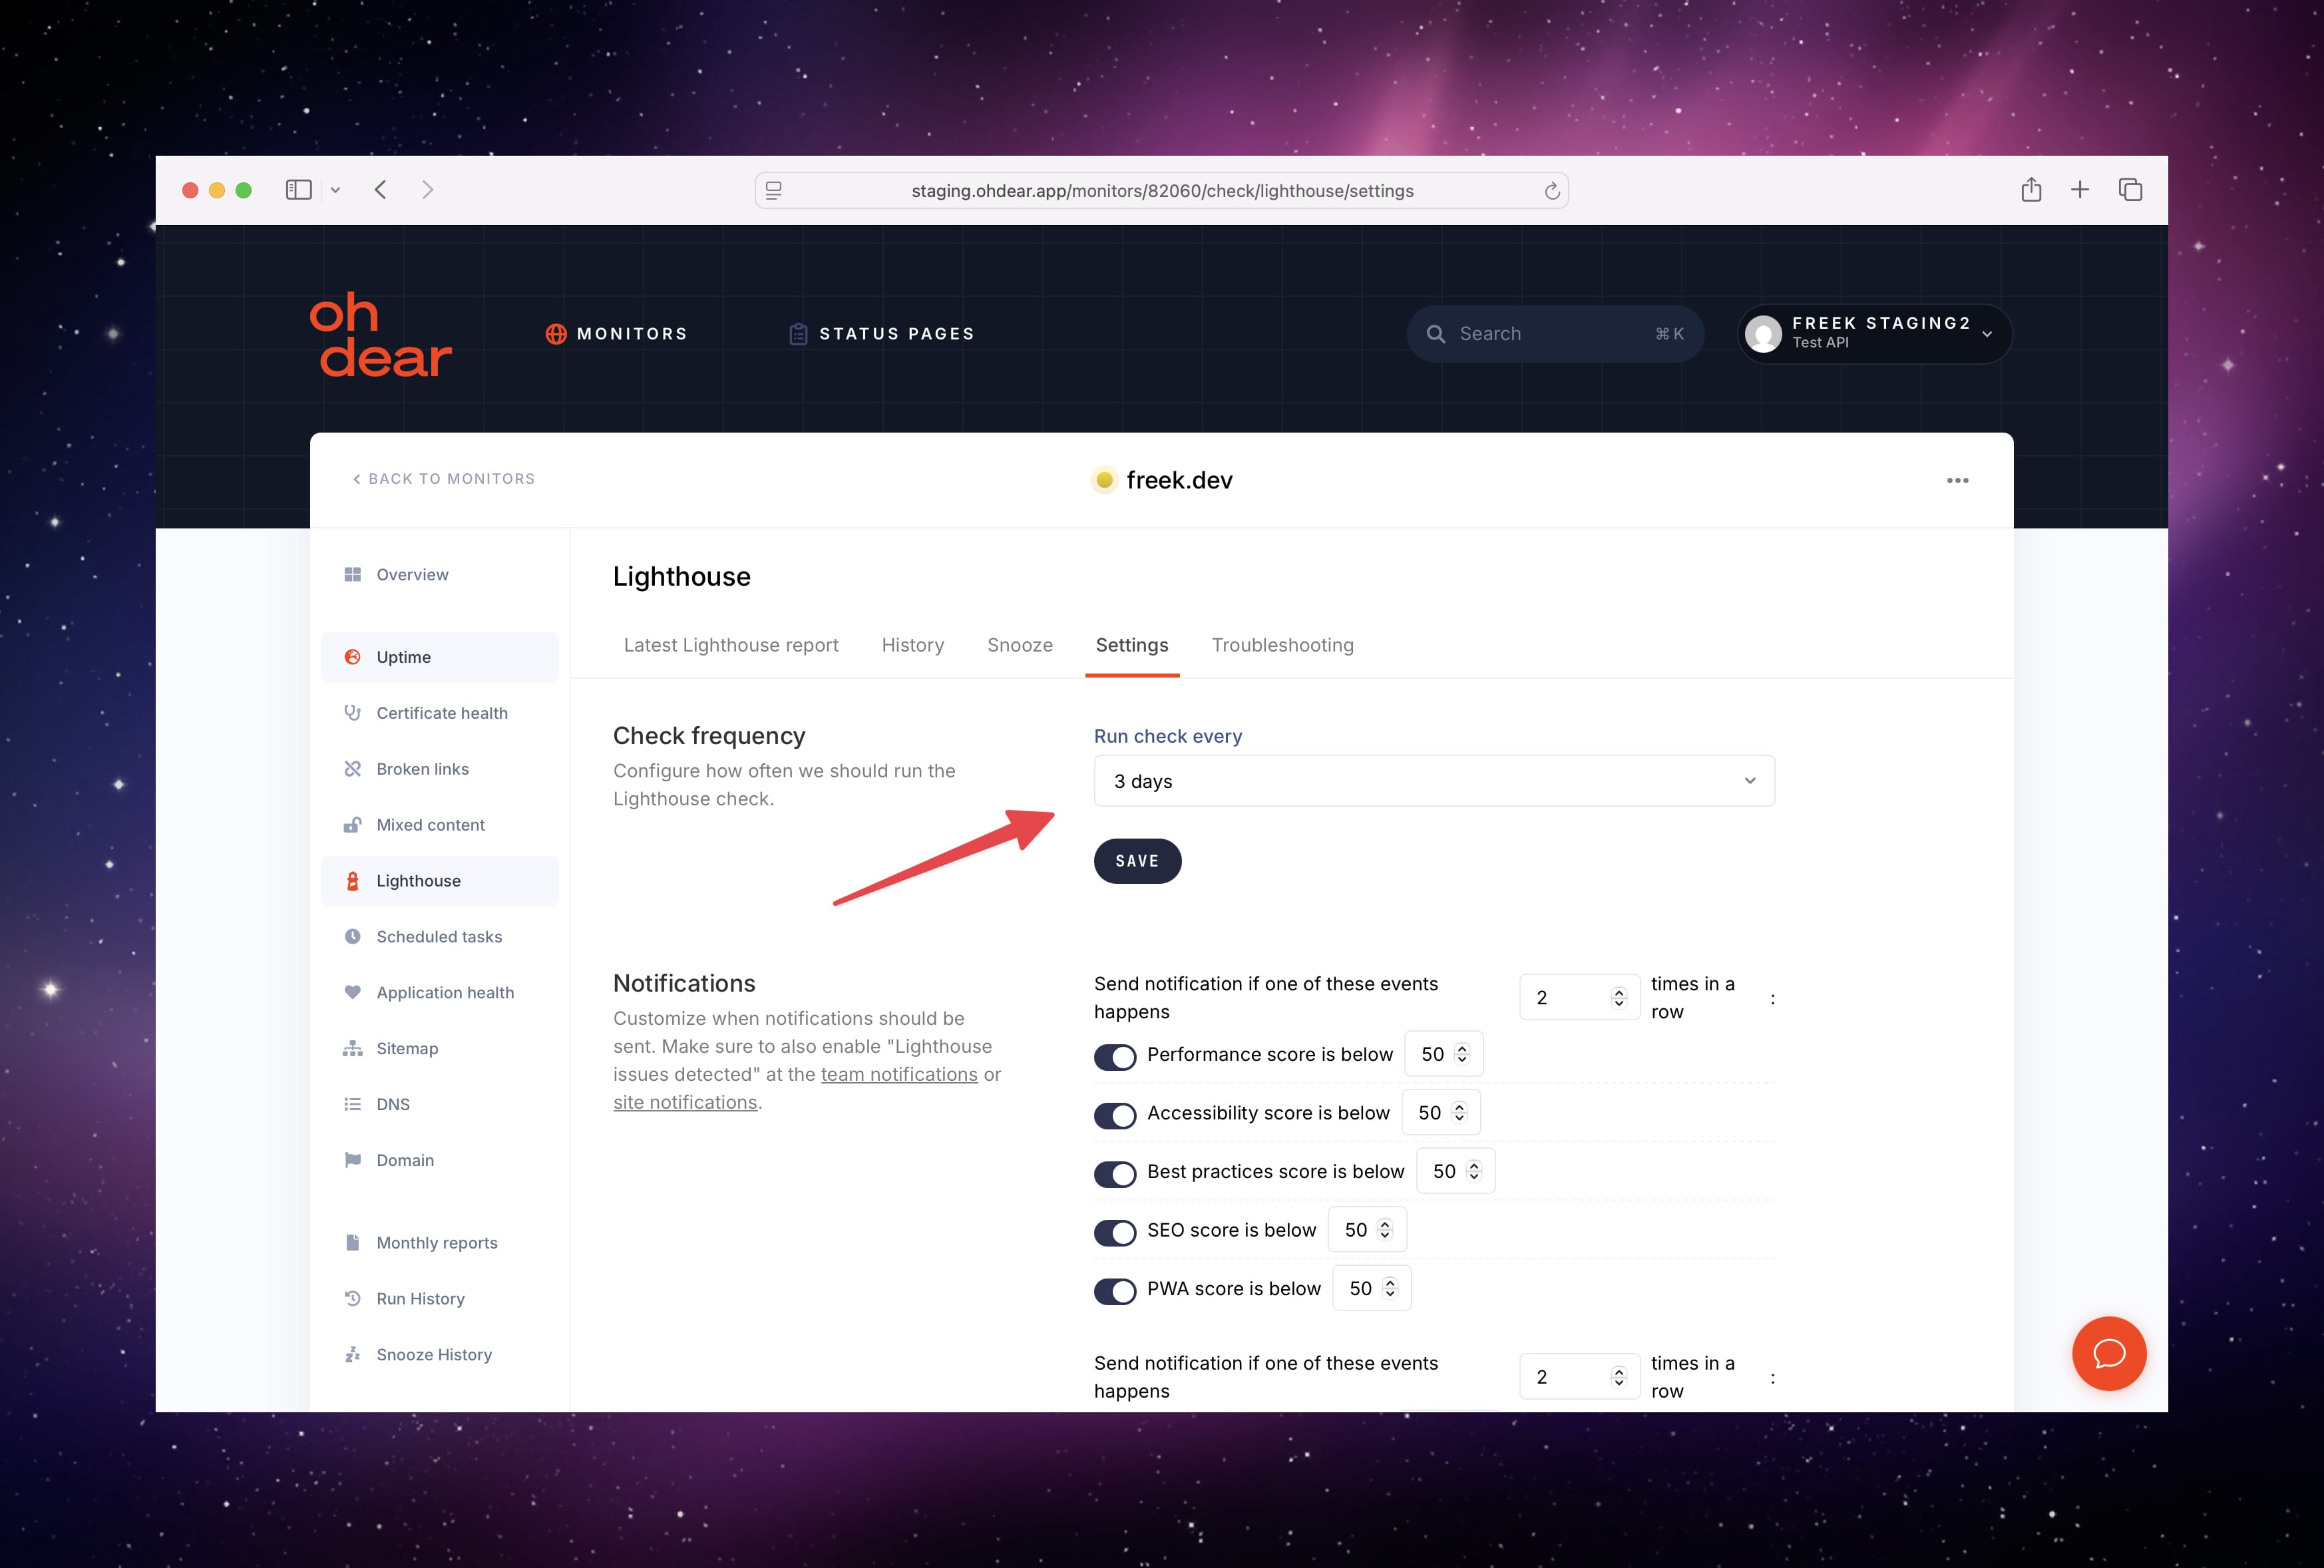
Task: Open the three-dots menu for freek.dev
Action: 1957,481
